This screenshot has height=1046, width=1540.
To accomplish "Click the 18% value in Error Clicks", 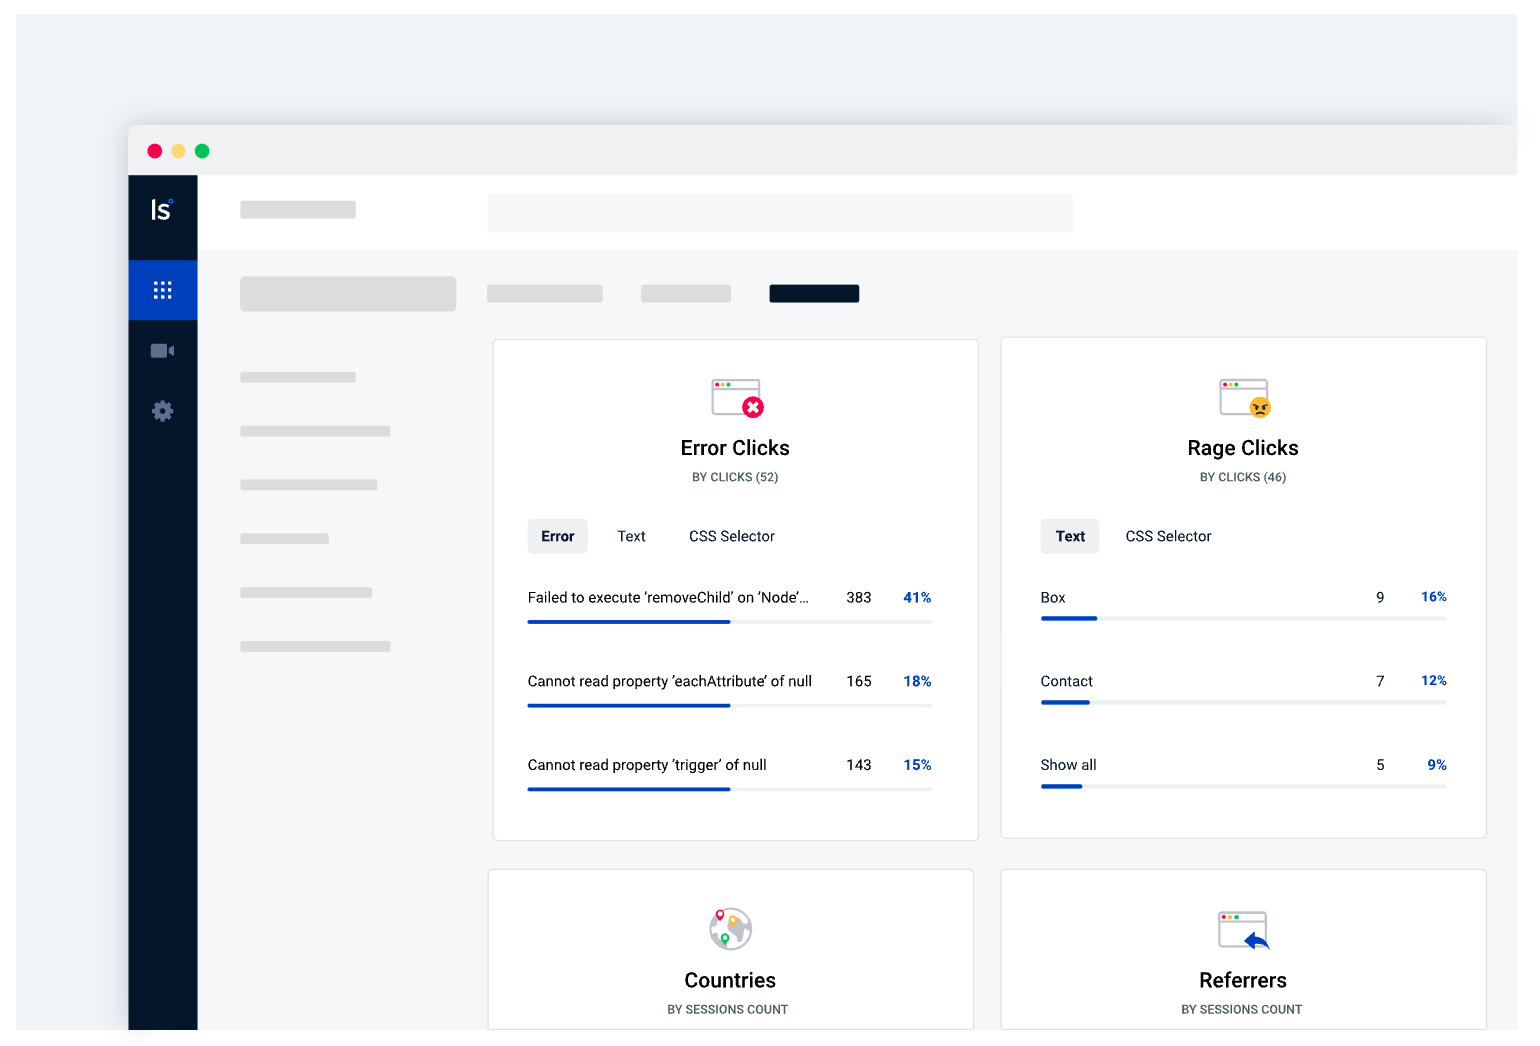I will click(917, 681).
